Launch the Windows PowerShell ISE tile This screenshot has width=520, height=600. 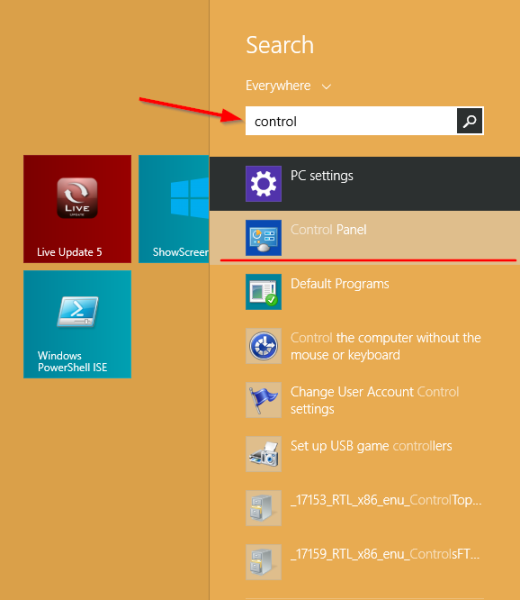point(77,324)
